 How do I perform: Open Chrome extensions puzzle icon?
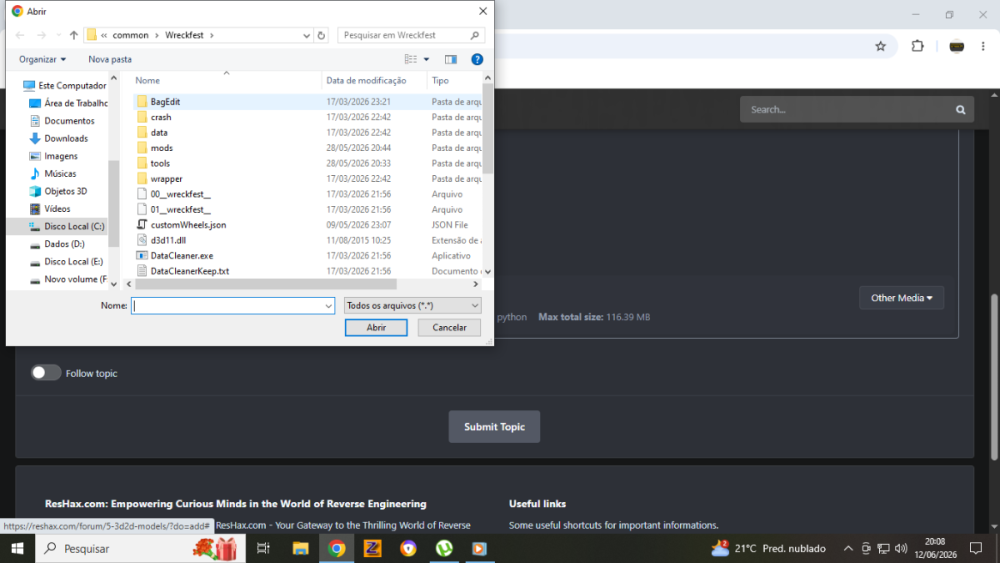917,46
